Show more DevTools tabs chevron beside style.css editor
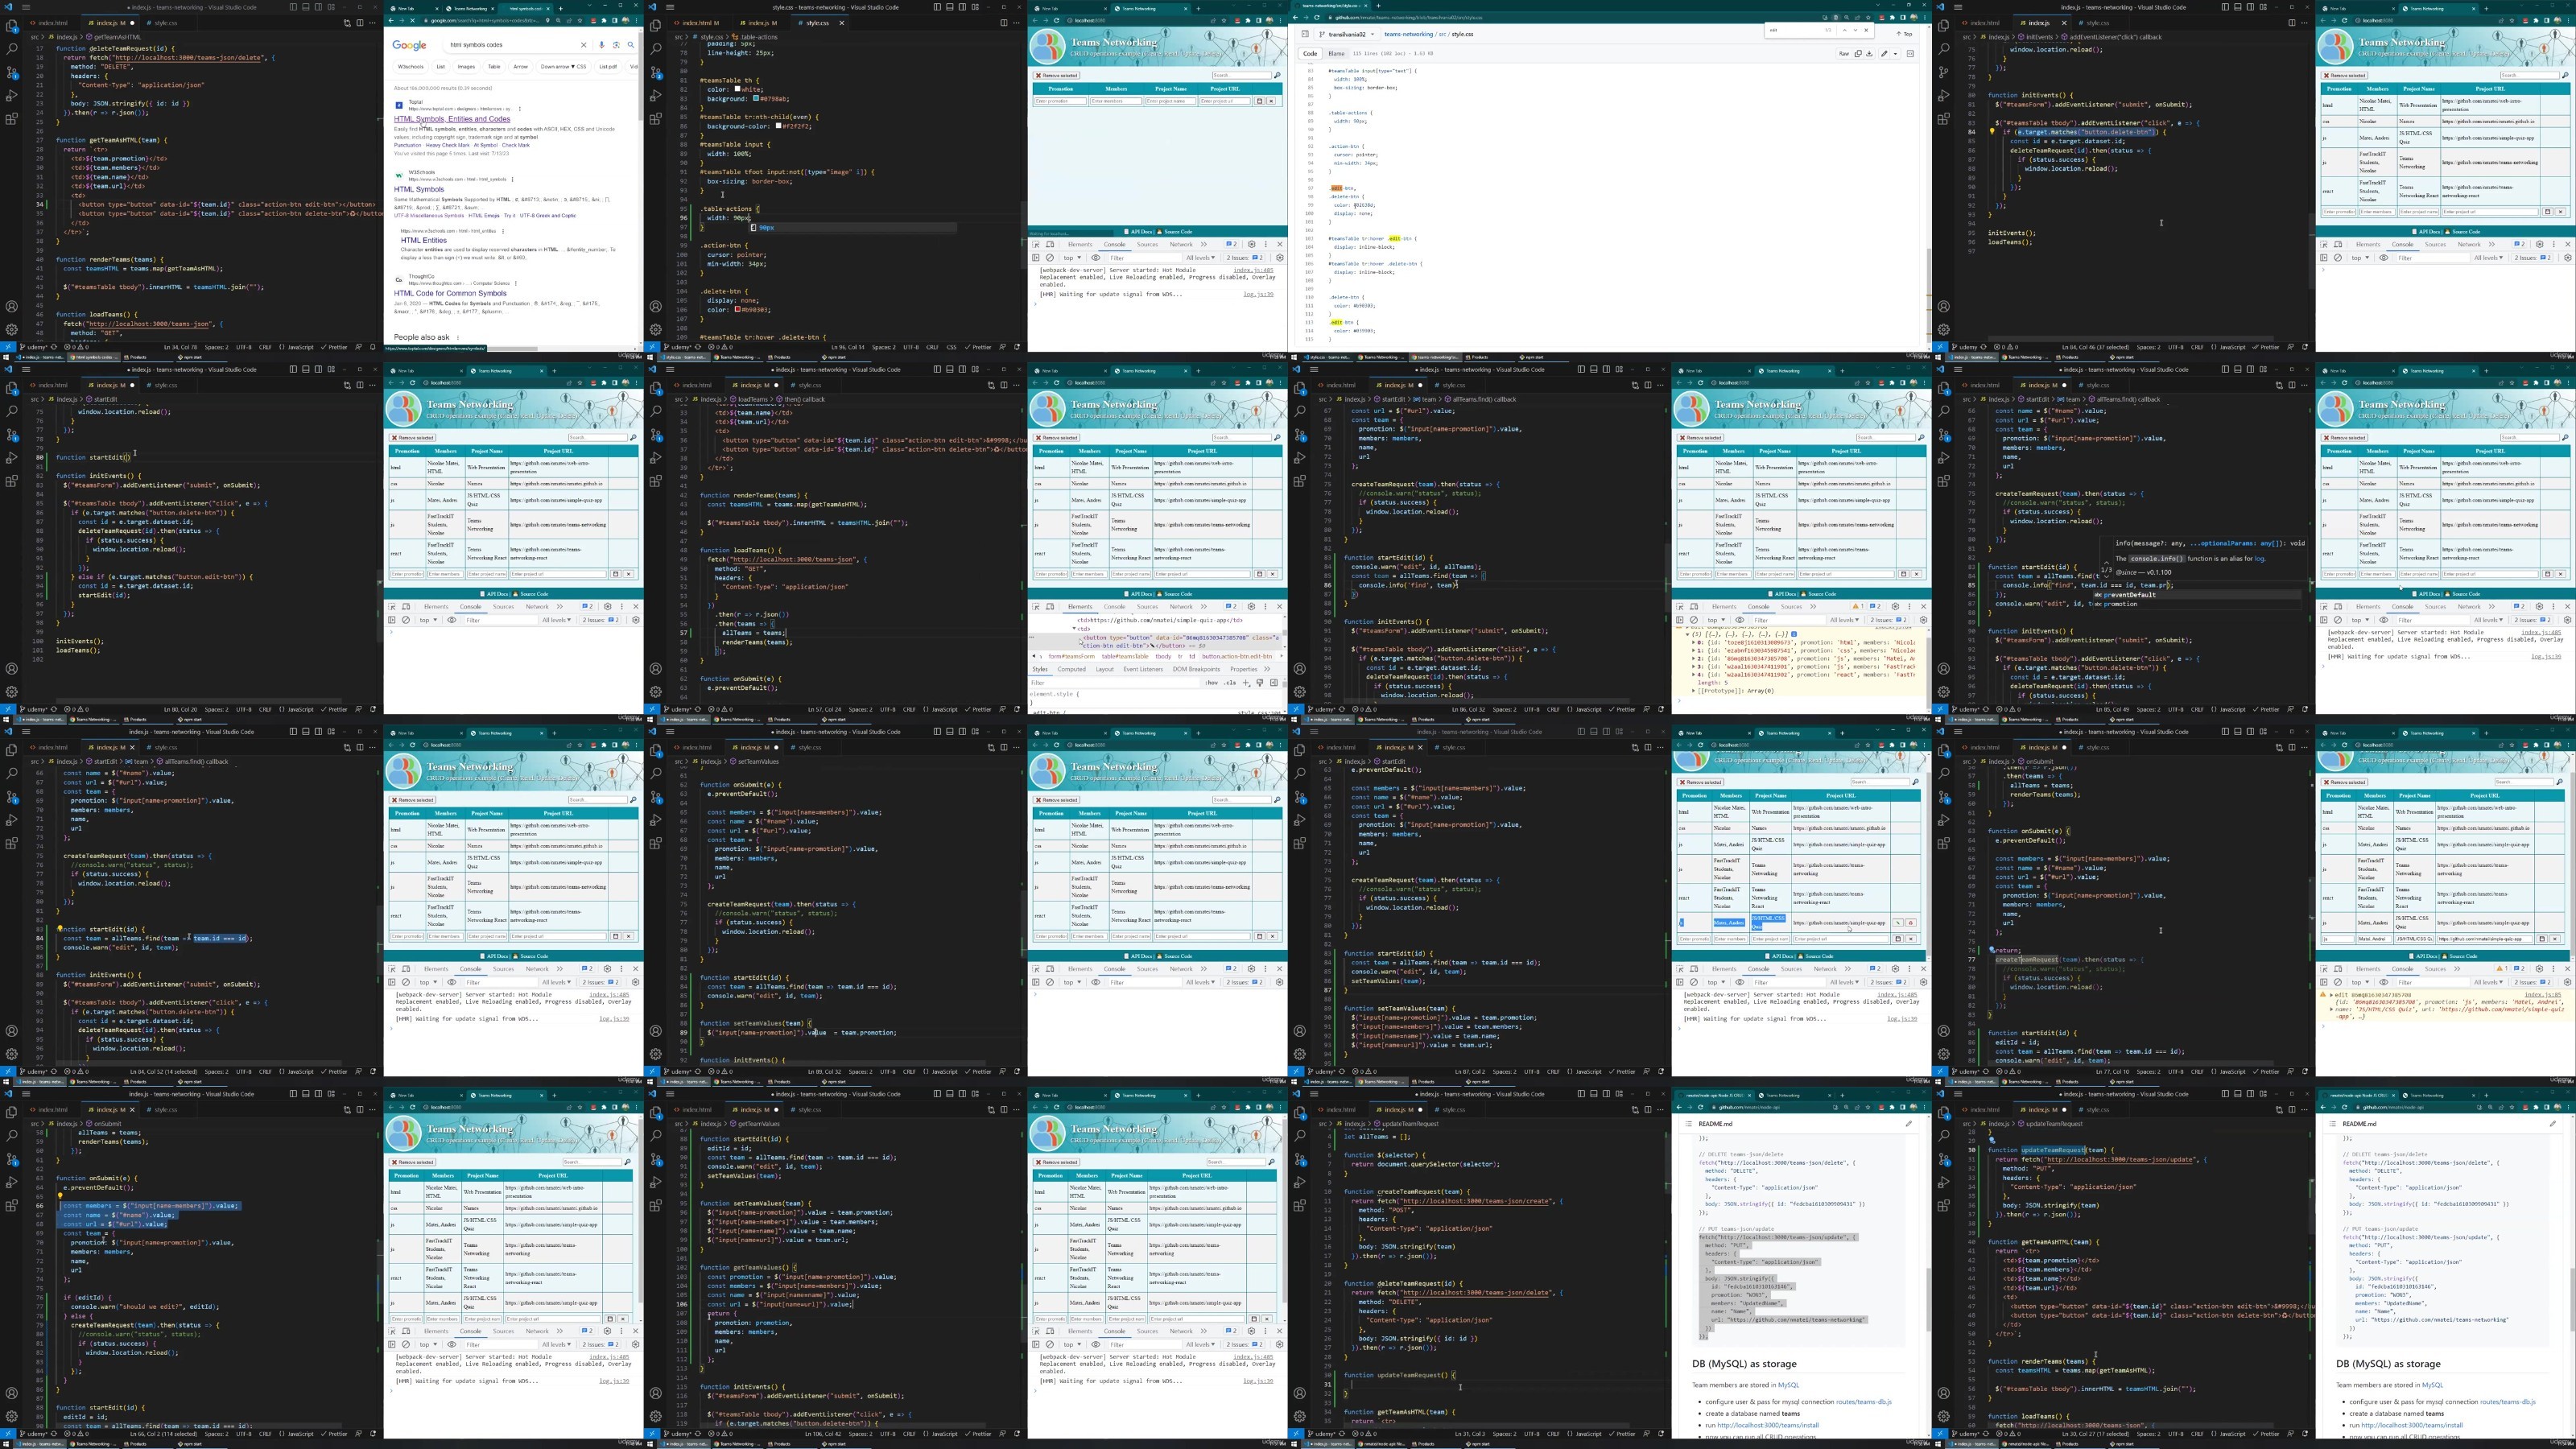 (1203, 244)
